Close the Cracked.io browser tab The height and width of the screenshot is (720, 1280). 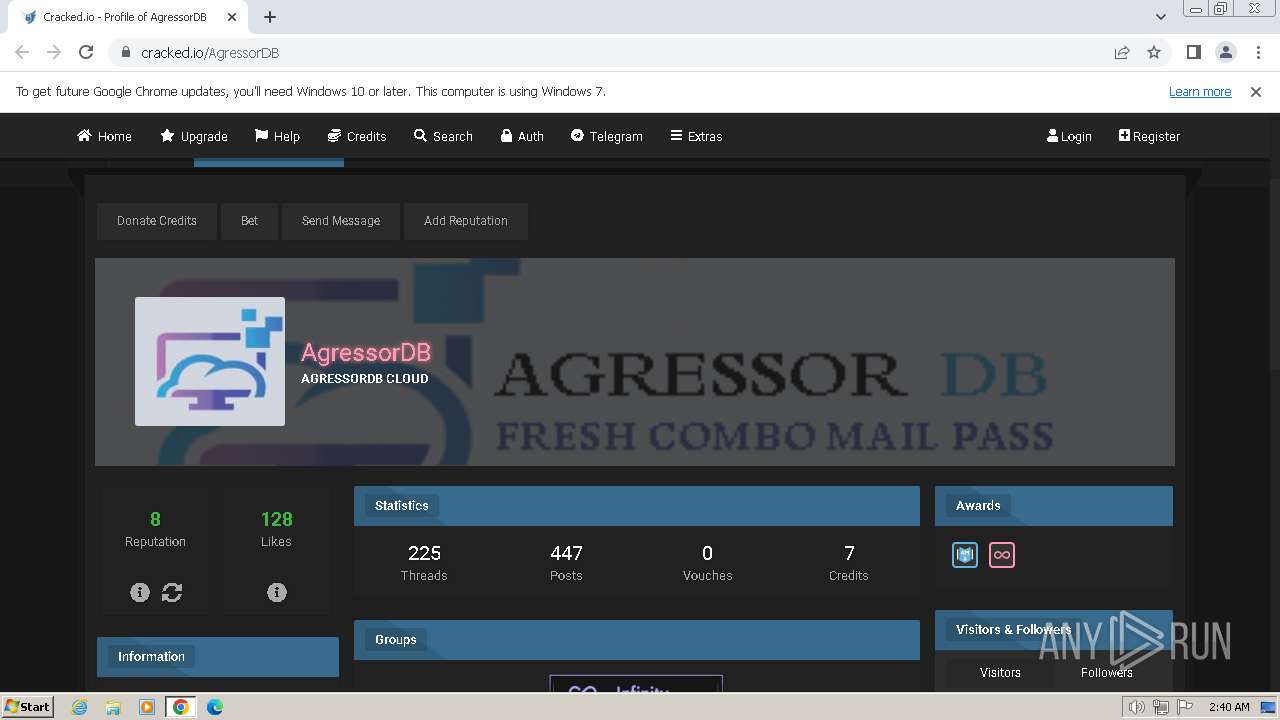231,17
